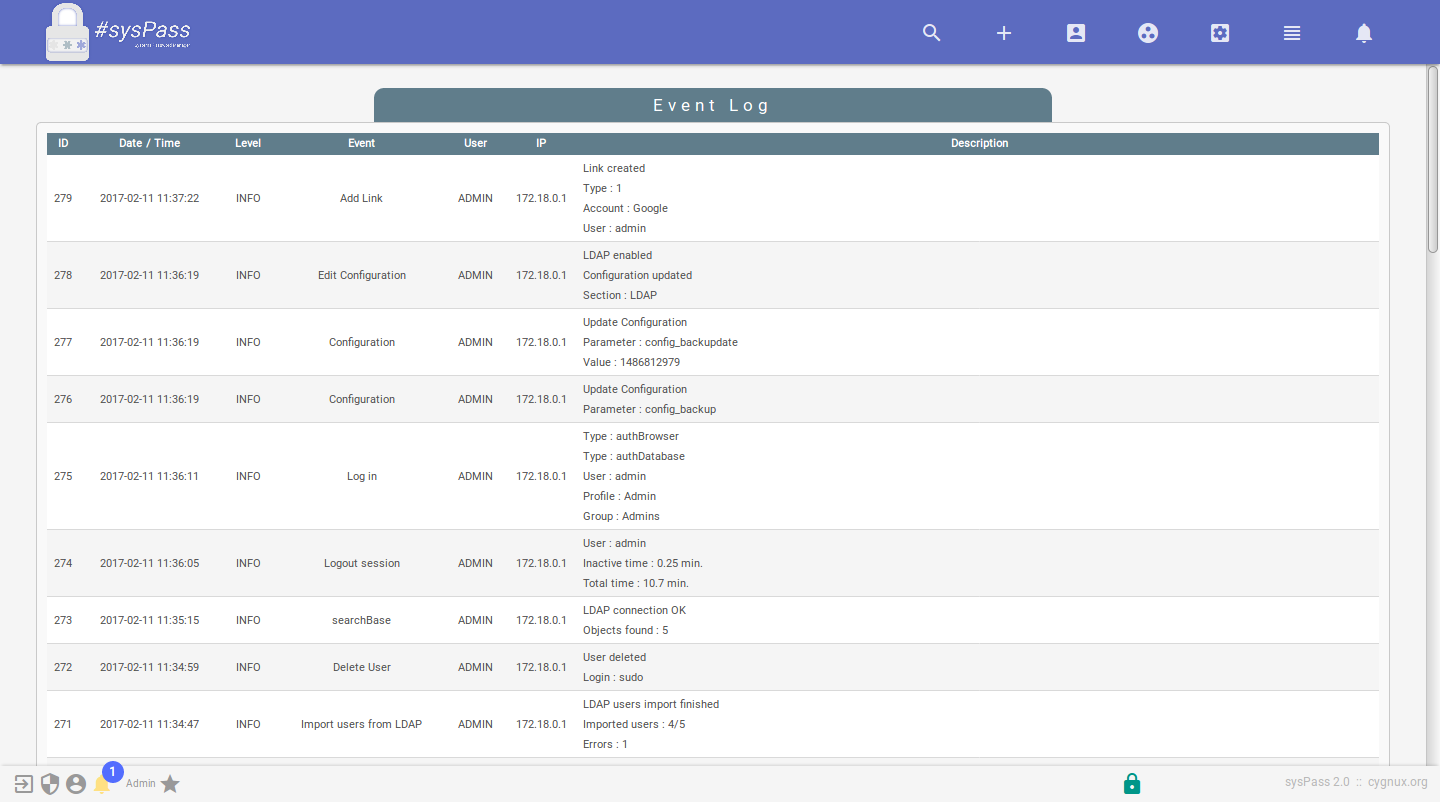Select the 'Edit Configuration' event cell
1440x802 pixels.
[362, 275]
